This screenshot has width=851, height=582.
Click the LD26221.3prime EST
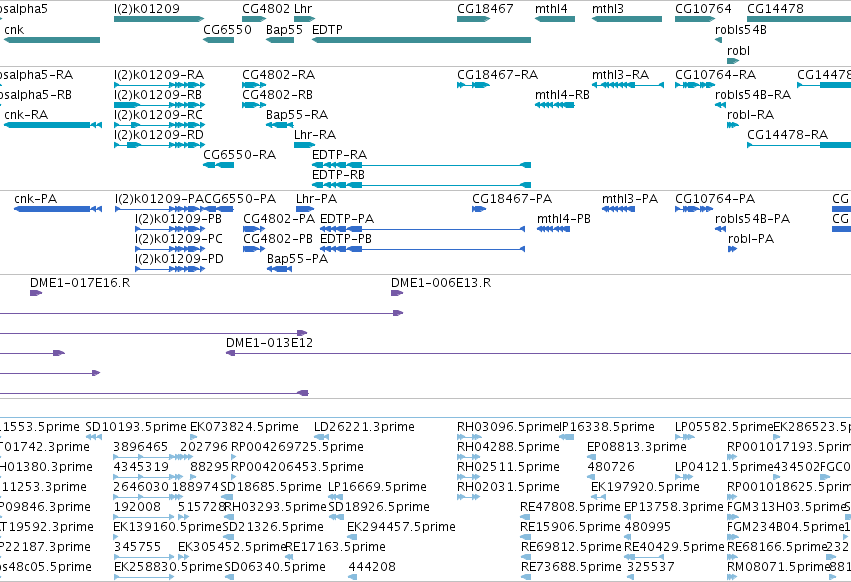321,438
